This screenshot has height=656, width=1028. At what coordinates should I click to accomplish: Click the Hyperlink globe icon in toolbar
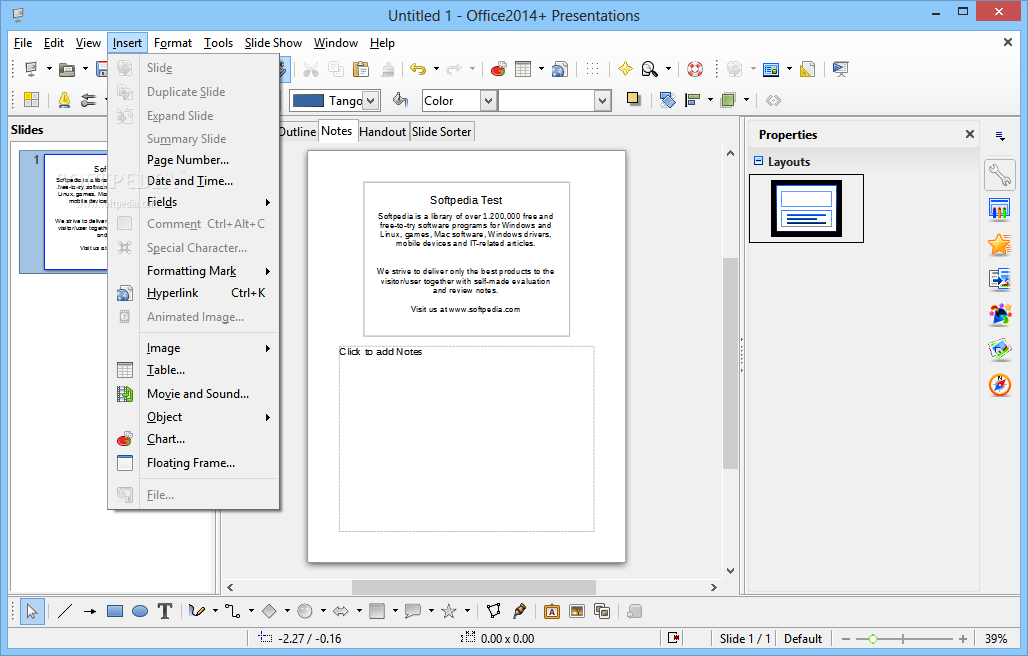(x=559, y=69)
